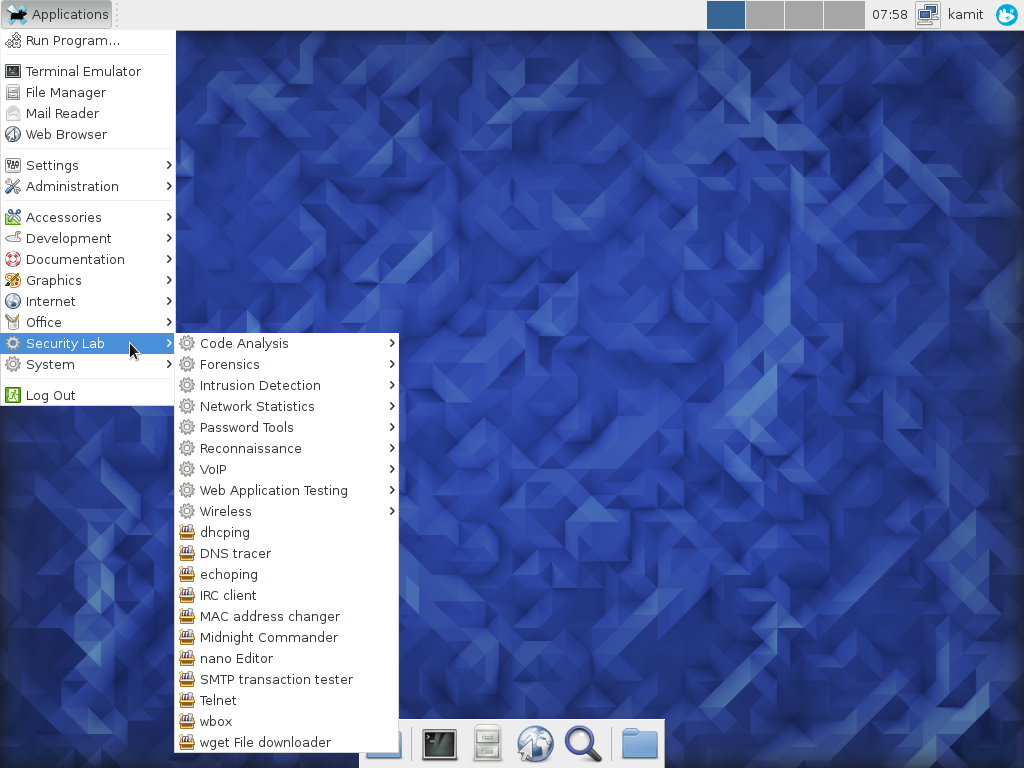This screenshot has width=1024, height=768.
Task: Switch to the second workspace in the pager
Action: pos(765,14)
